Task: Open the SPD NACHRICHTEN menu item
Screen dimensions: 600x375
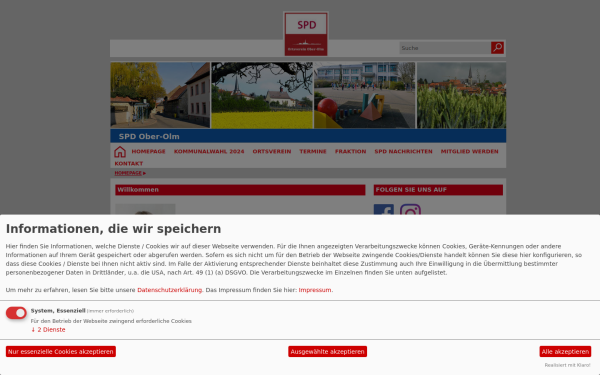Action: tap(403, 152)
